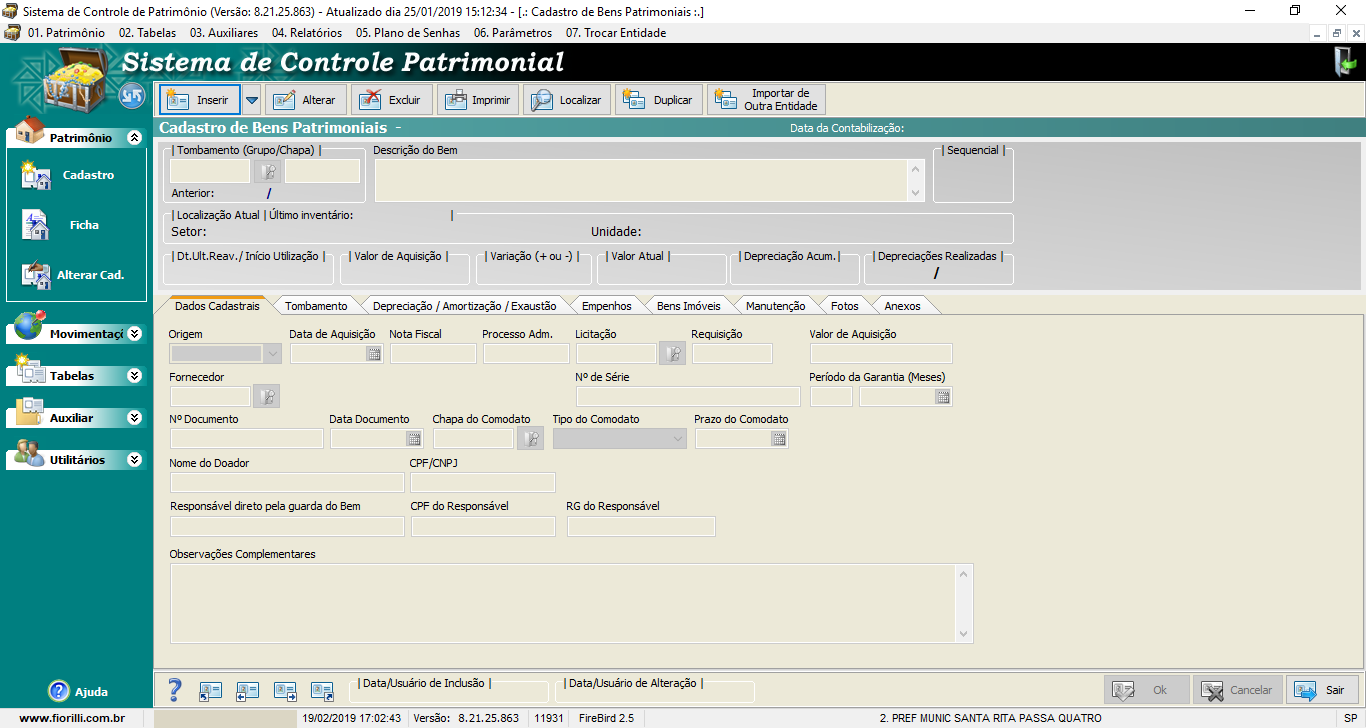Click the Sair button
The height and width of the screenshot is (728, 1367).
point(1322,690)
